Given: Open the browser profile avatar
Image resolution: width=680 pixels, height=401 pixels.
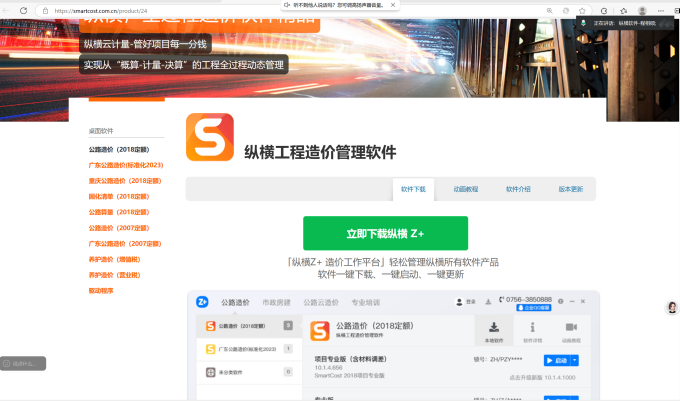Looking at the screenshot, I should [x=642, y=11].
